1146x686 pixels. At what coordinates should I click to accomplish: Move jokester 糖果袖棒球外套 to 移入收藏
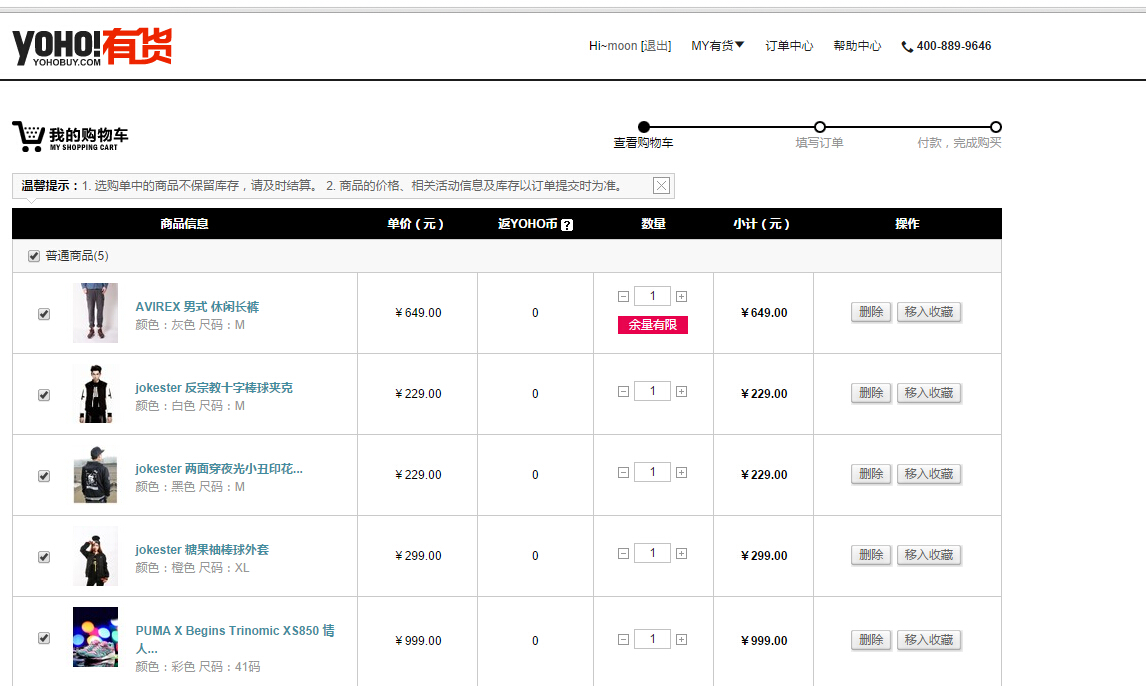929,555
